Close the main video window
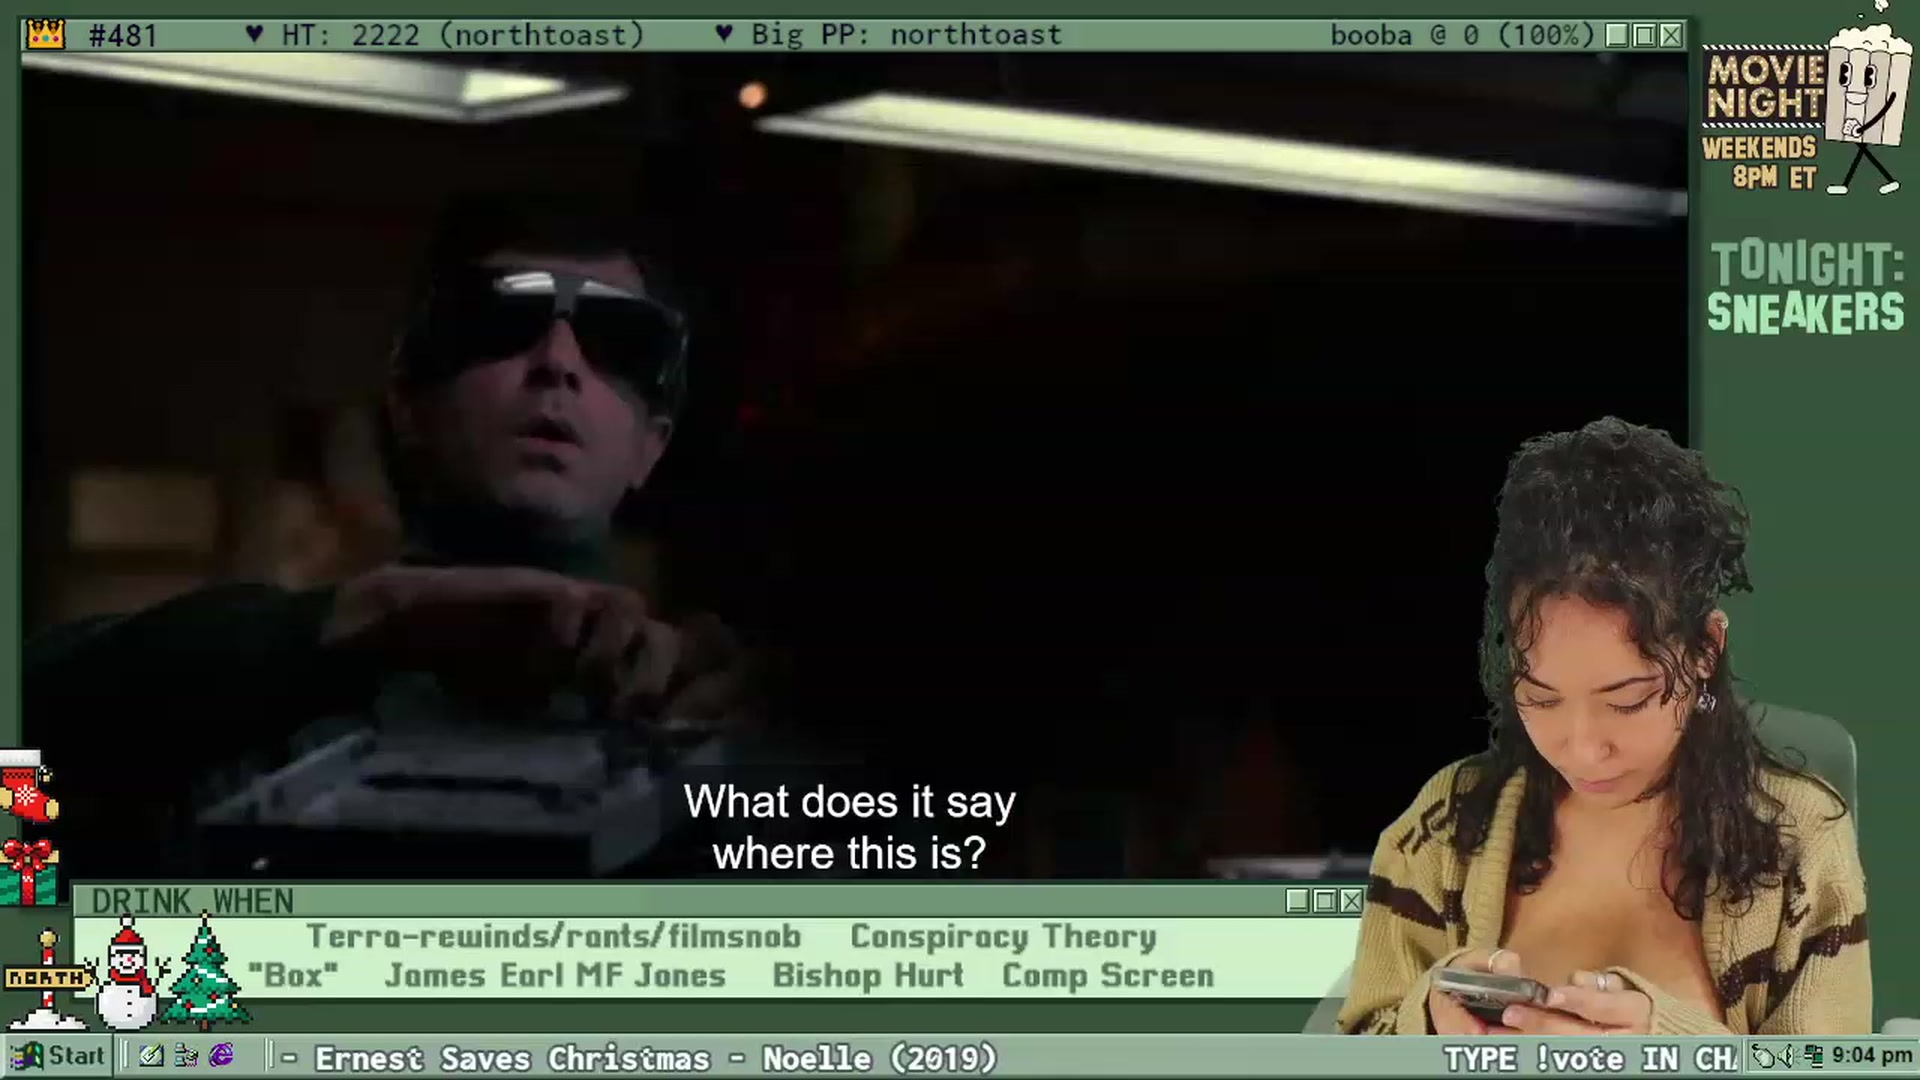 tap(1671, 36)
